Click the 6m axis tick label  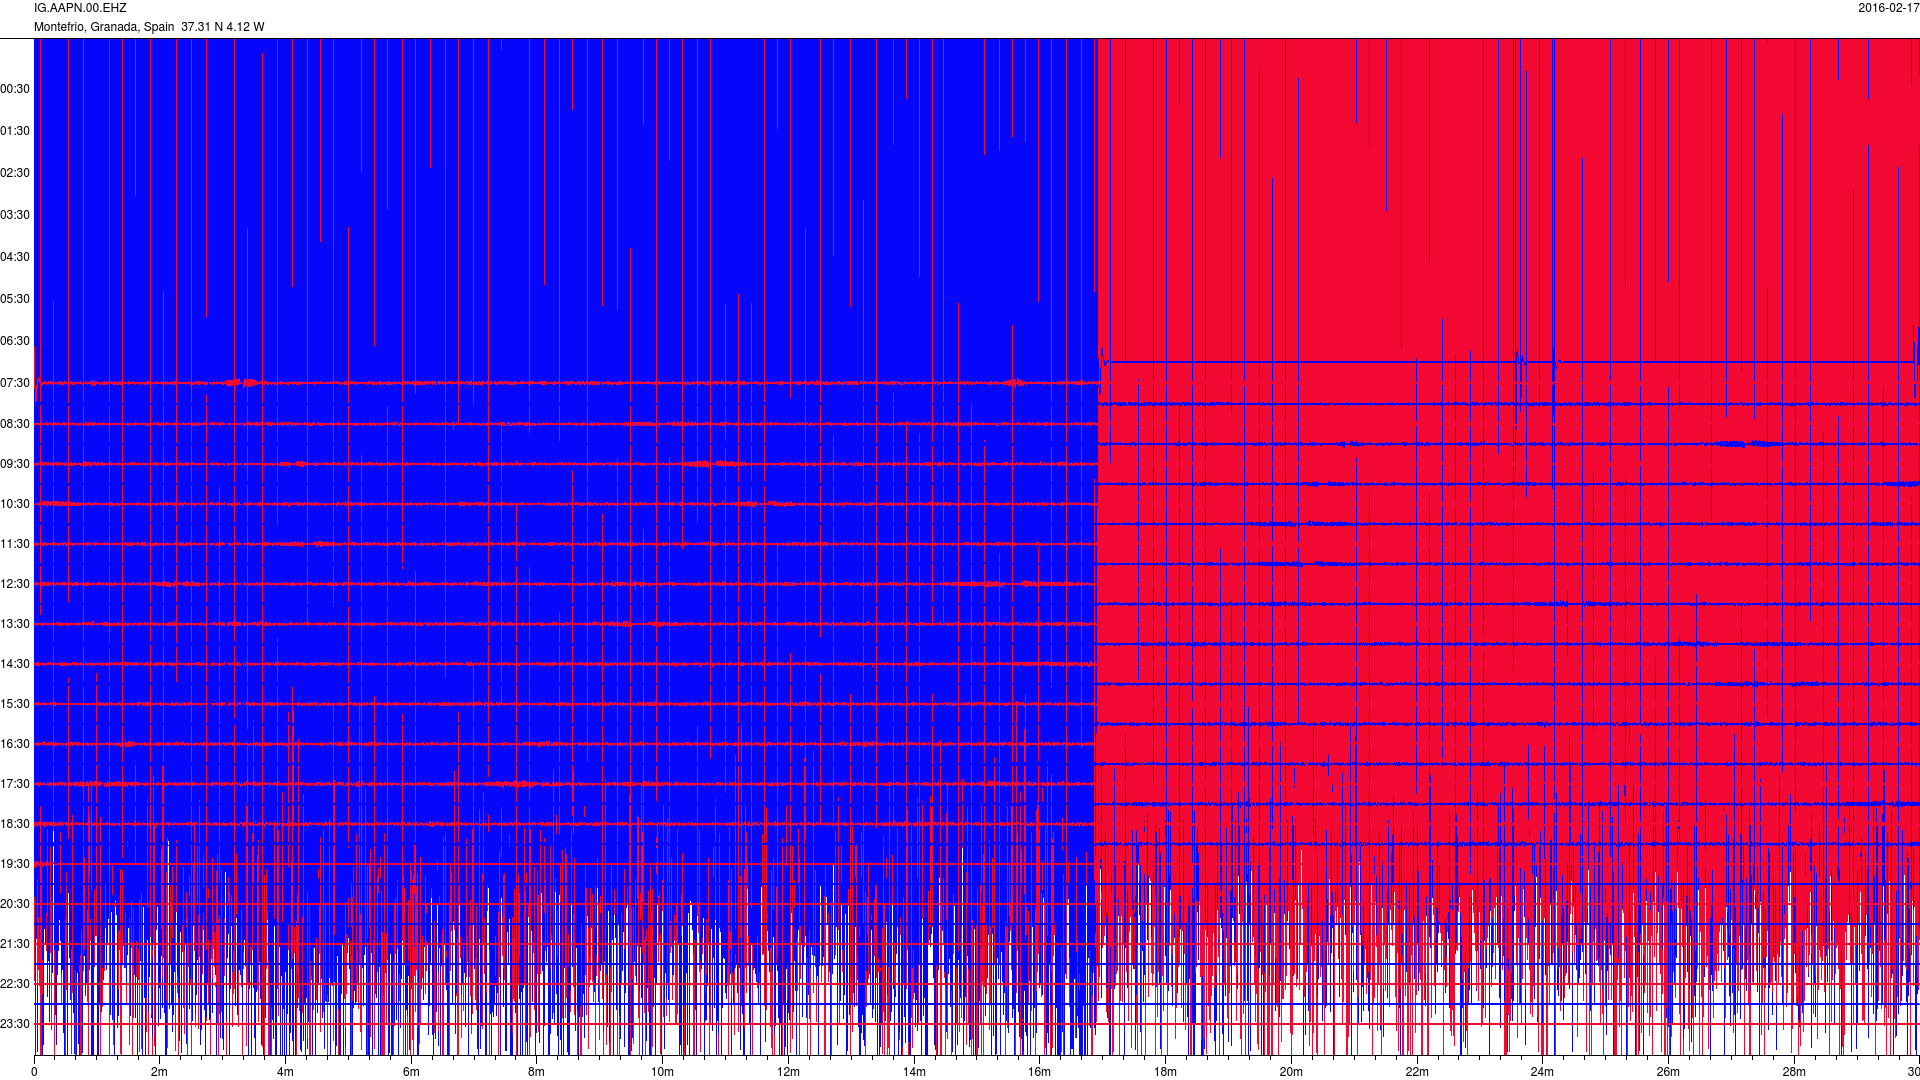(x=411, y=1072)
